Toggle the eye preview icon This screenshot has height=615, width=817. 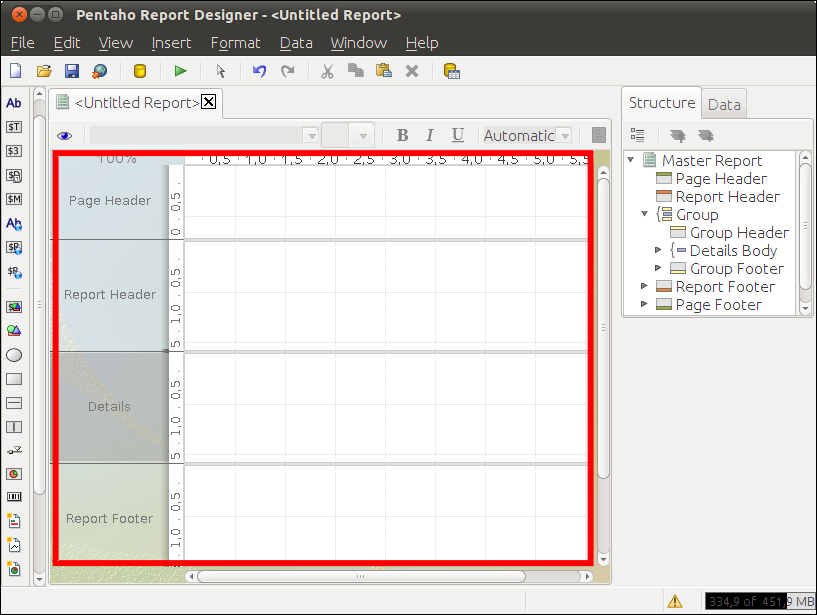pos(65,136)
